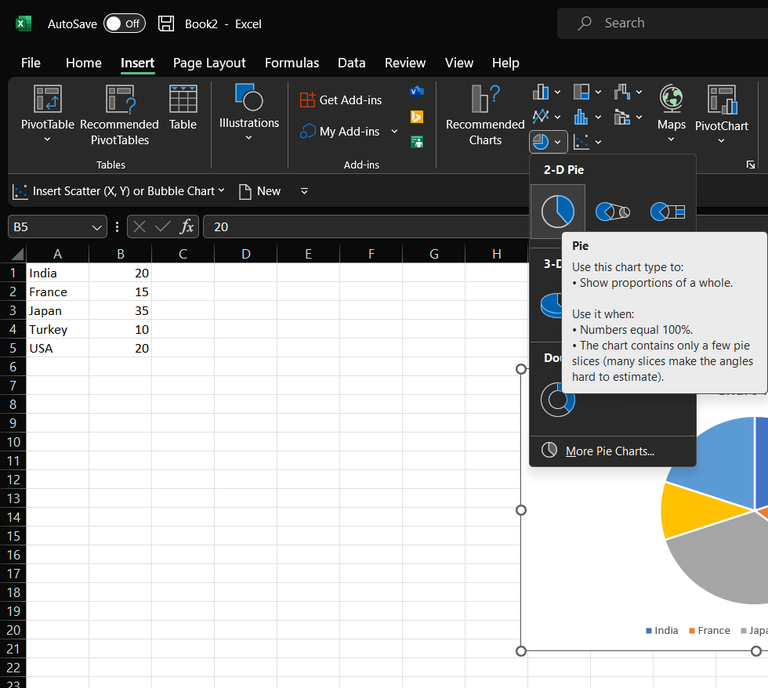Choose the Bar of Pie chart type
This screenshot has height=688, width=768.
pyautogui.click(x=667, y=211)
